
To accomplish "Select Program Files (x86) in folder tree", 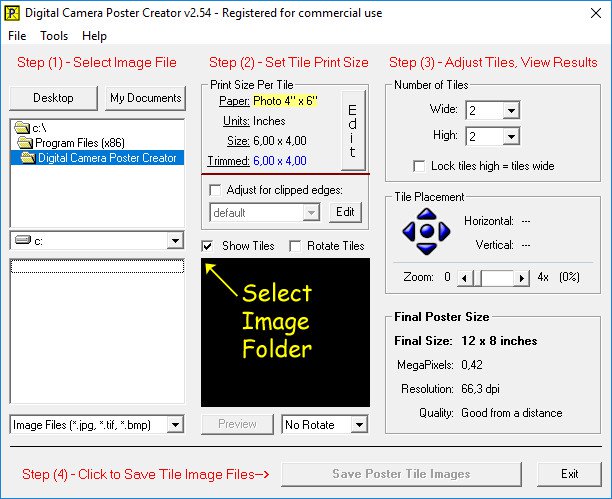I will tap(80, 143).
